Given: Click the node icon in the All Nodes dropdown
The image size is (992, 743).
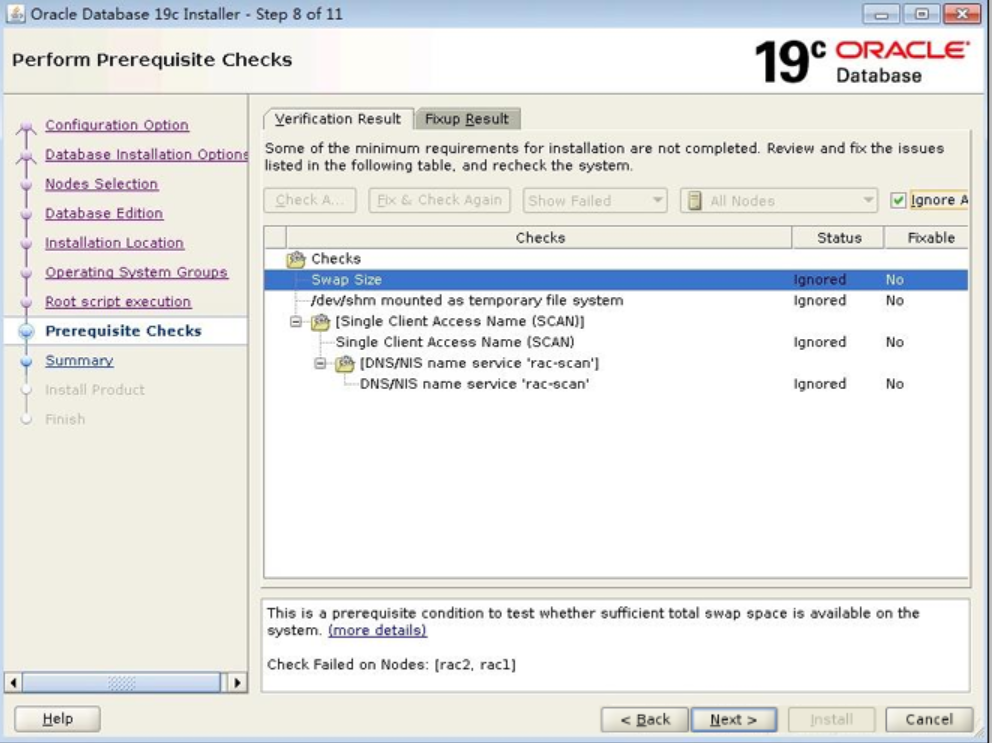Looking at the screenshot, I should coord(695,201).
